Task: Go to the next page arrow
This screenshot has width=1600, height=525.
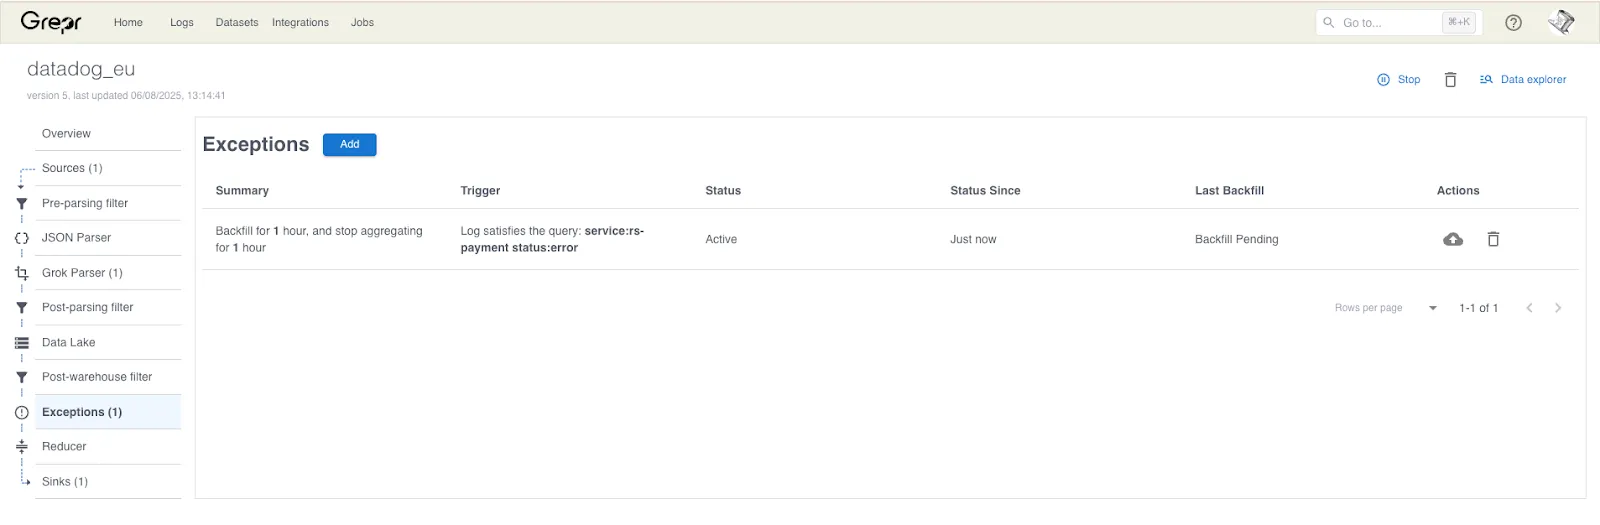Action: 1558,308
